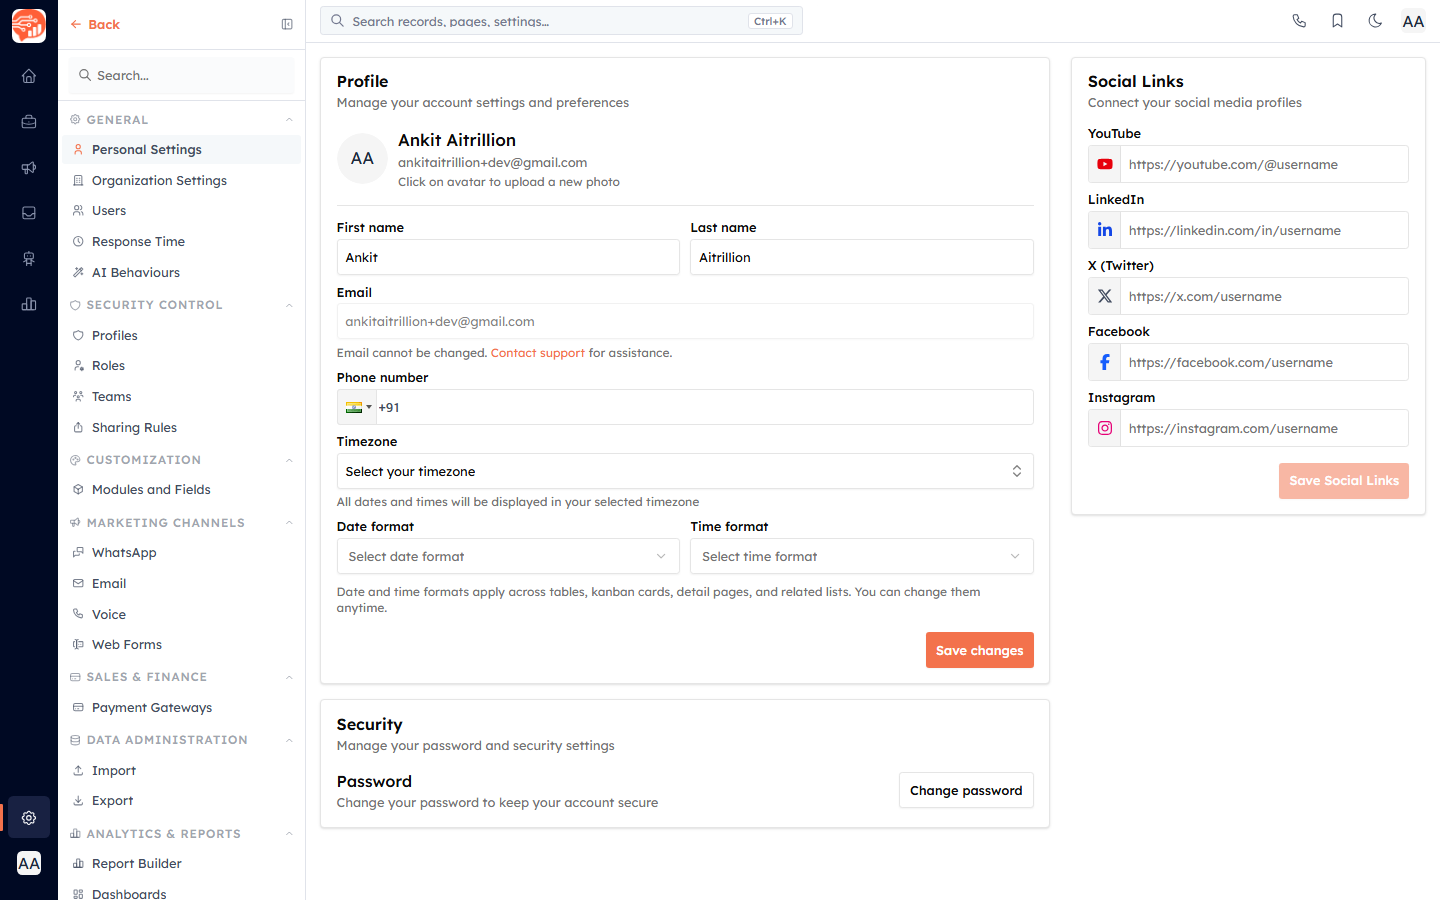Open Personal Settings in sidebar
The height and width of the screenshot is (900, 1440).
click(x=181, y=149)
